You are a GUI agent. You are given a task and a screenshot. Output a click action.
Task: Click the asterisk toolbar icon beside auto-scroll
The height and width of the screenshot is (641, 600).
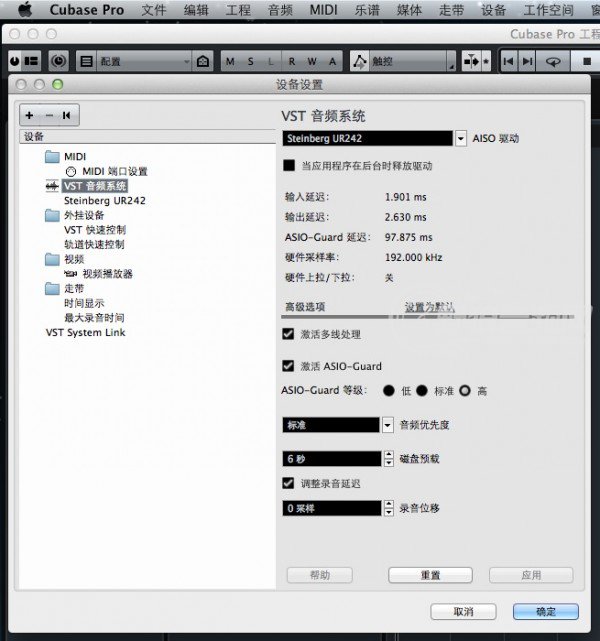(486, 61)
